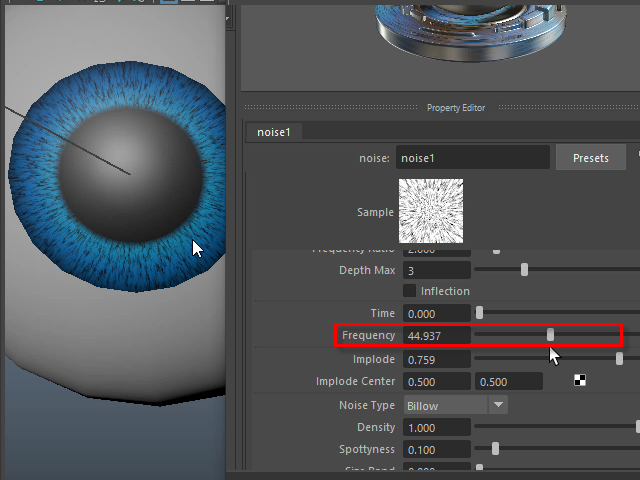The height and width of the screenshot is (480, 640).
Task: Click the Property Editor panel title bar
Action: tap(456, 108)
